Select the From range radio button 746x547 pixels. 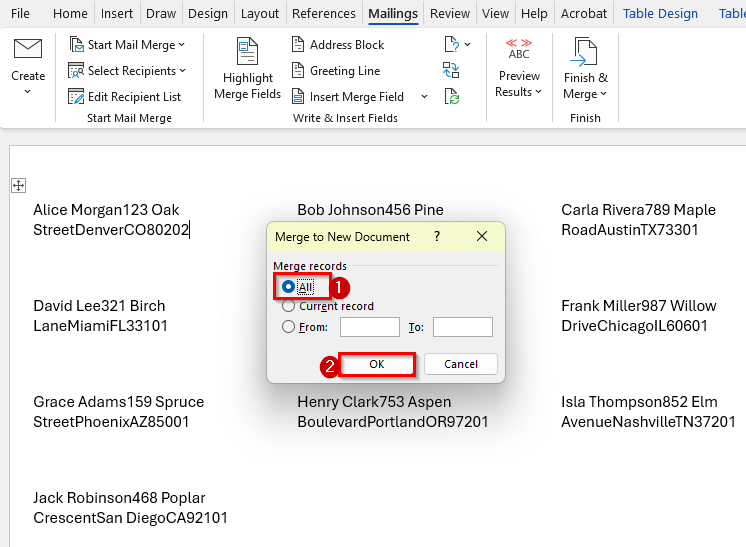pos(289,327)
